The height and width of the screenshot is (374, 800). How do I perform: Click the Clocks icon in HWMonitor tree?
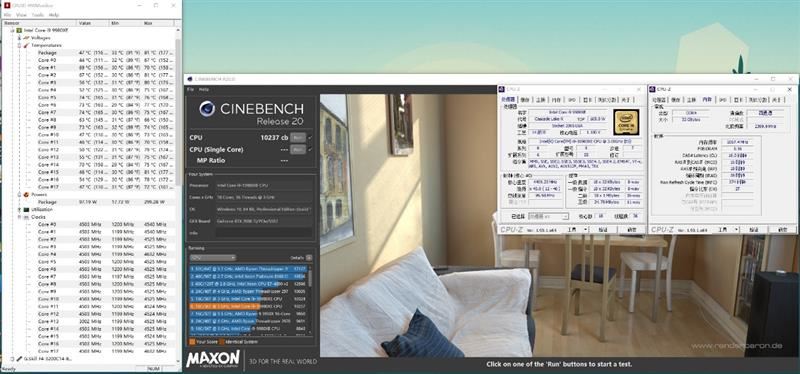tap(26, 217)
